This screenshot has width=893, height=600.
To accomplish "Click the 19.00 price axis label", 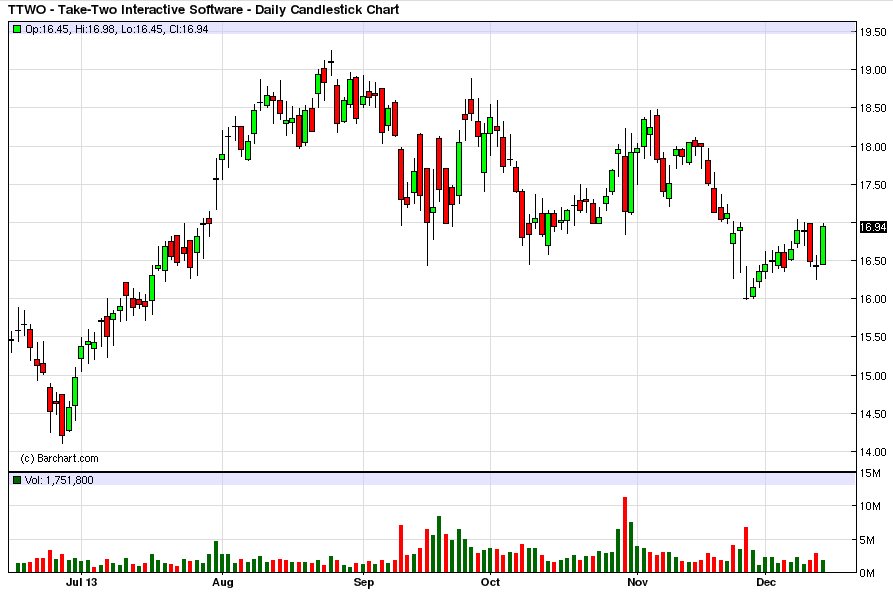I will [x=872, y=70].
